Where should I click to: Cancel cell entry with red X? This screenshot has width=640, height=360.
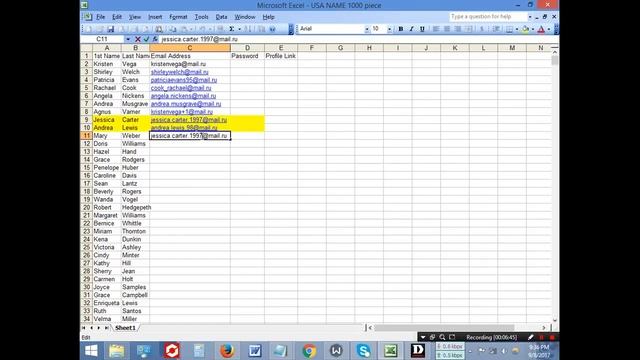(x=138, y=39)
